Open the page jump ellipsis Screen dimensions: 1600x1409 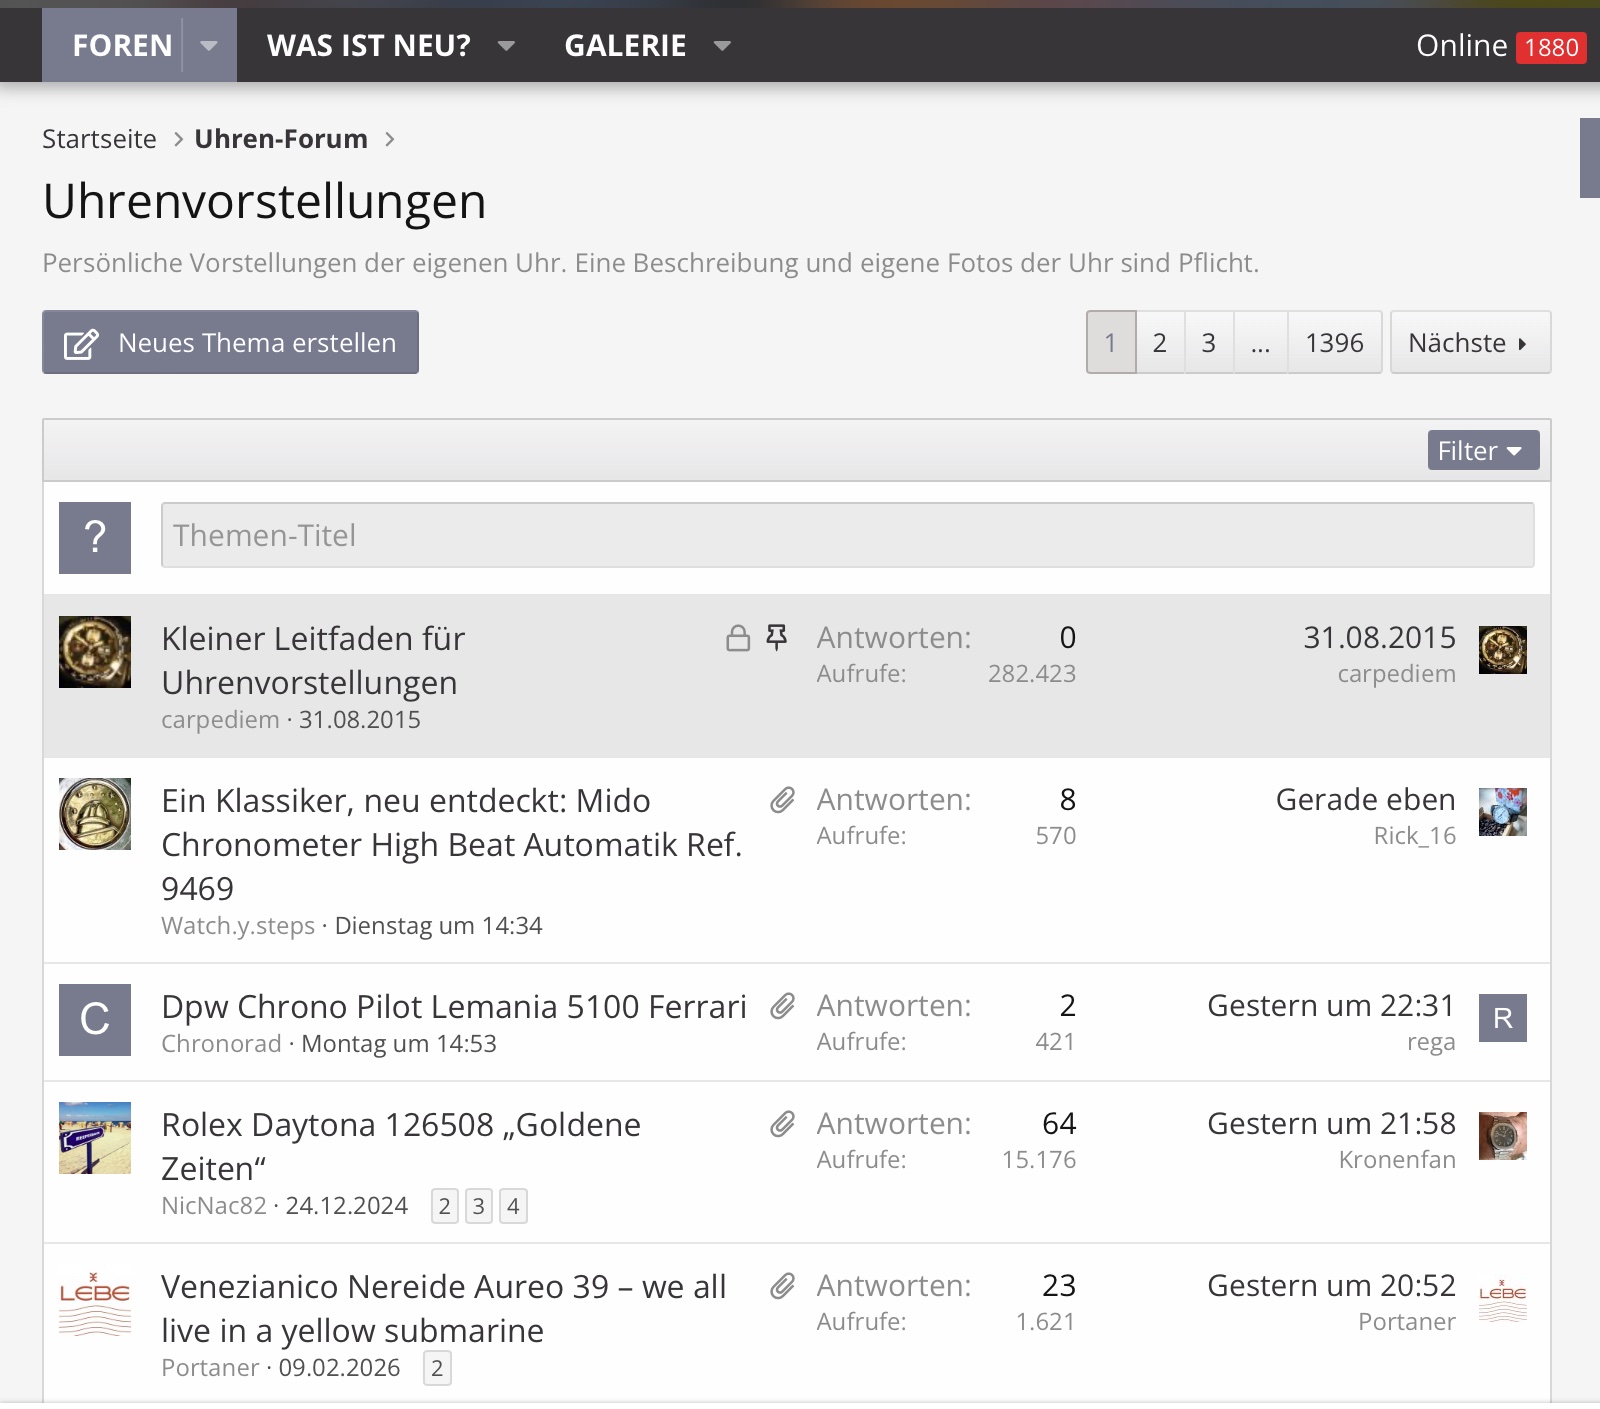coord(1260,342)
